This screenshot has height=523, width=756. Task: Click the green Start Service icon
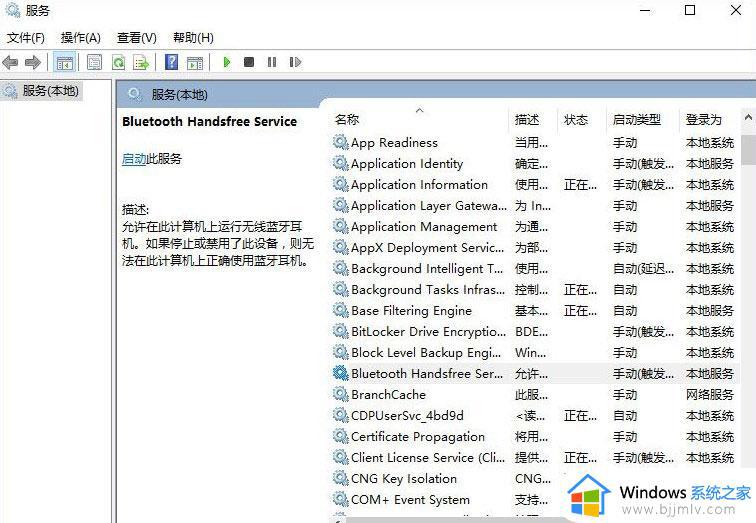227,62
